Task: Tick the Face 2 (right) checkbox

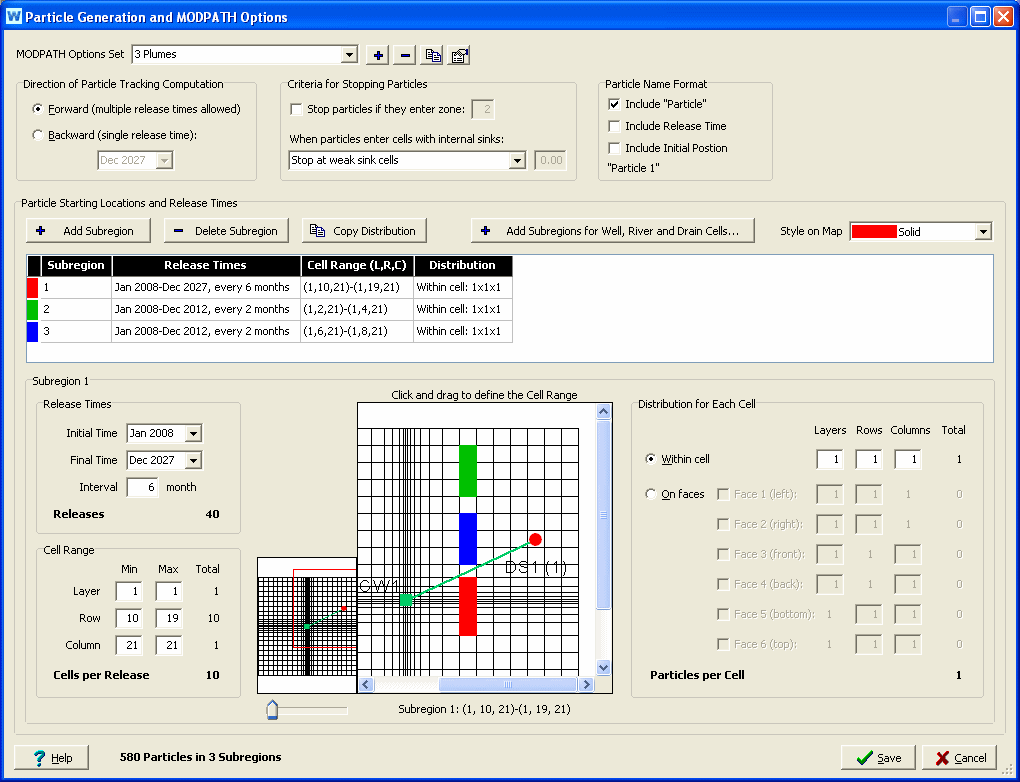Action: coord(723,524)
